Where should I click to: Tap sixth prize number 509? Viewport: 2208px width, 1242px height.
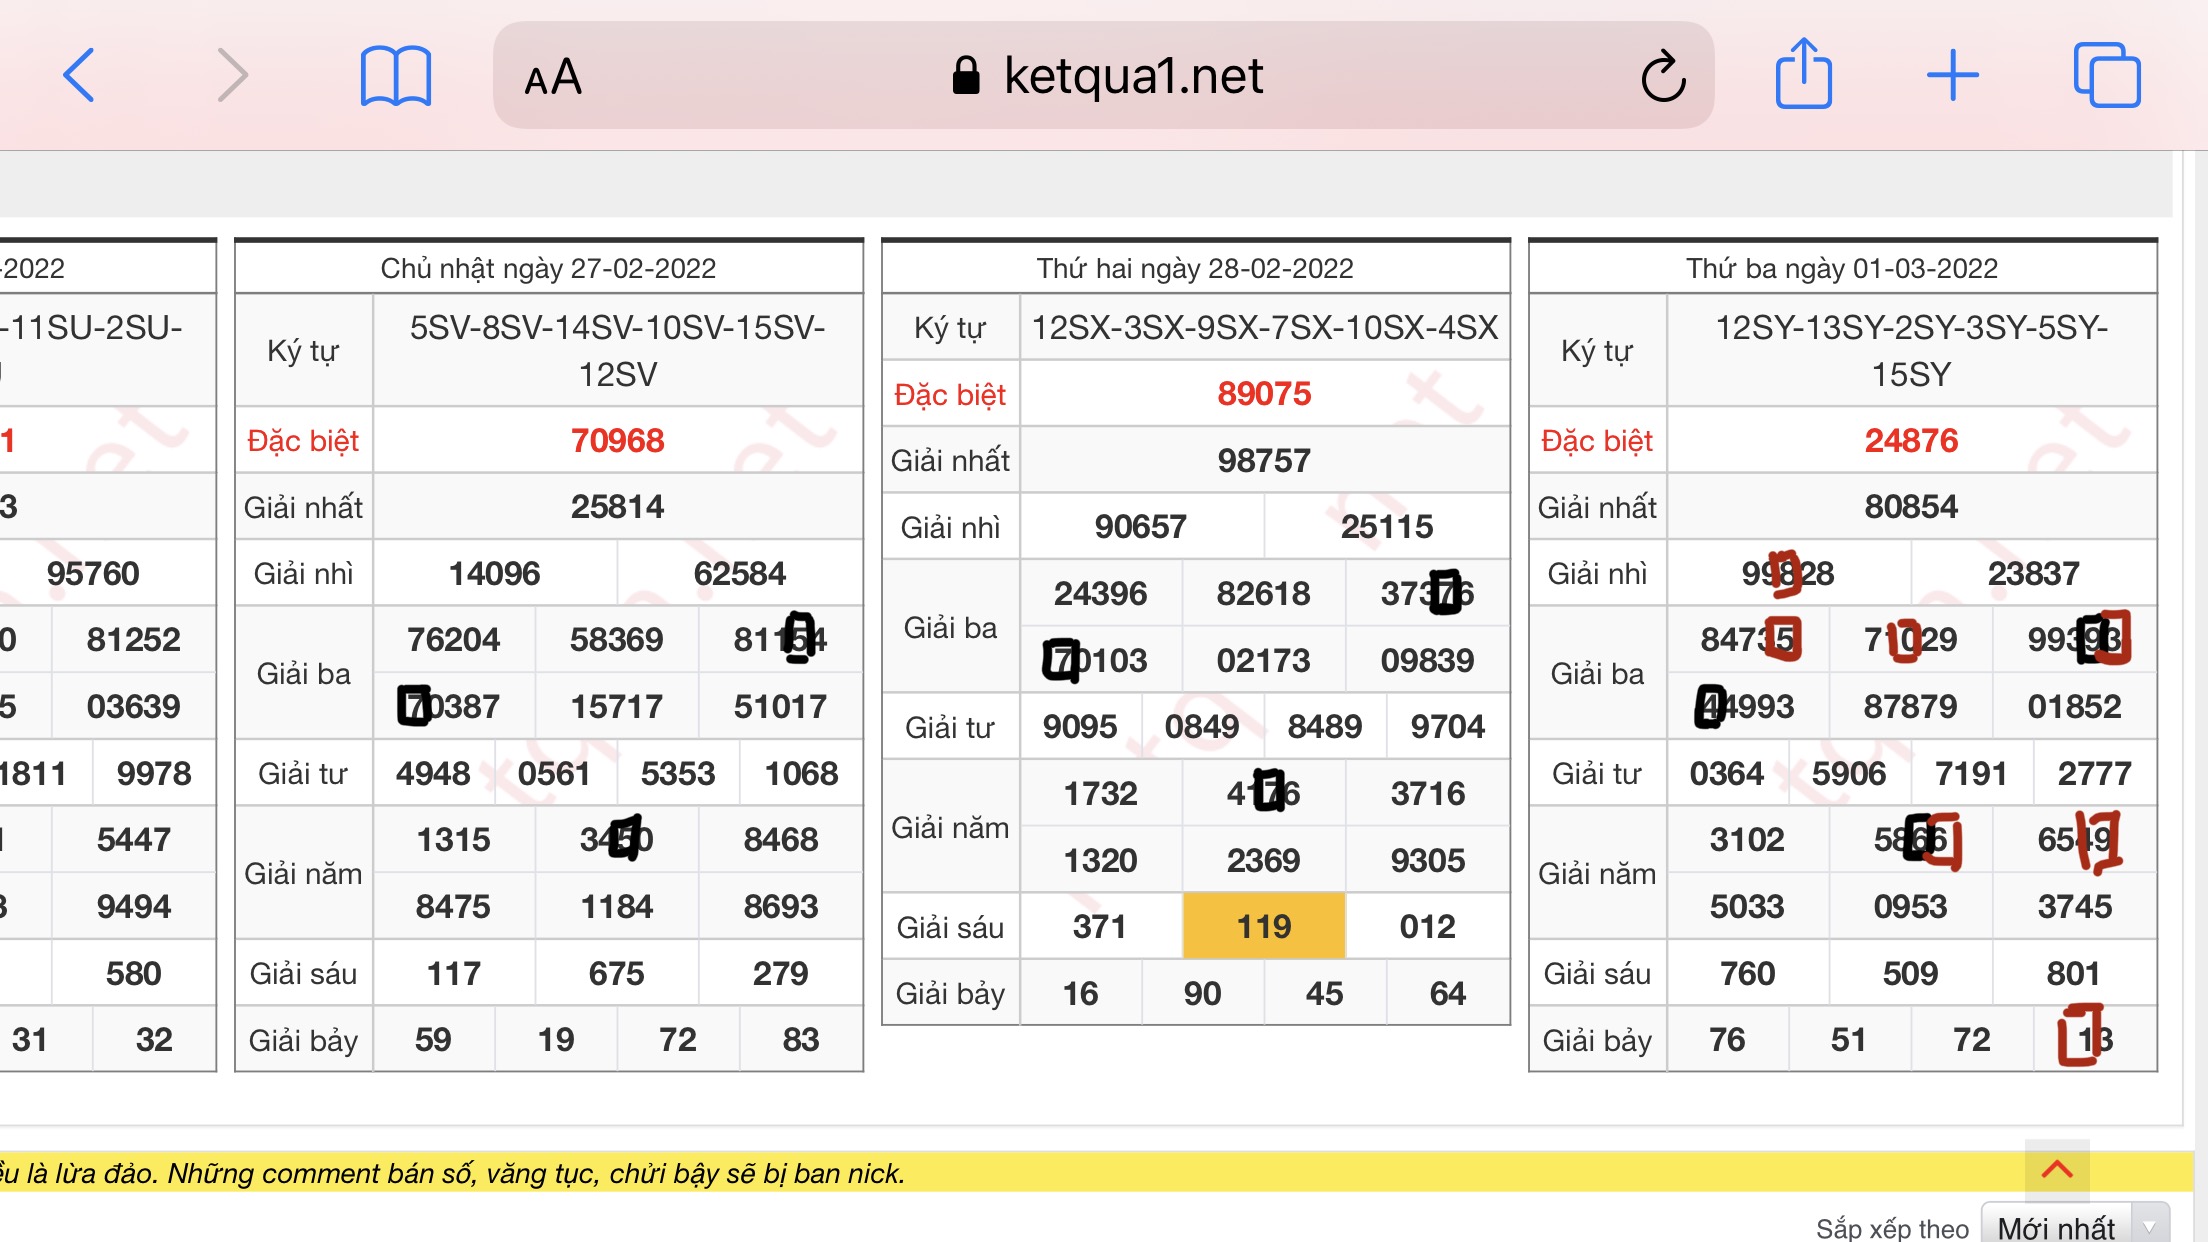(x=1910, y=973)
